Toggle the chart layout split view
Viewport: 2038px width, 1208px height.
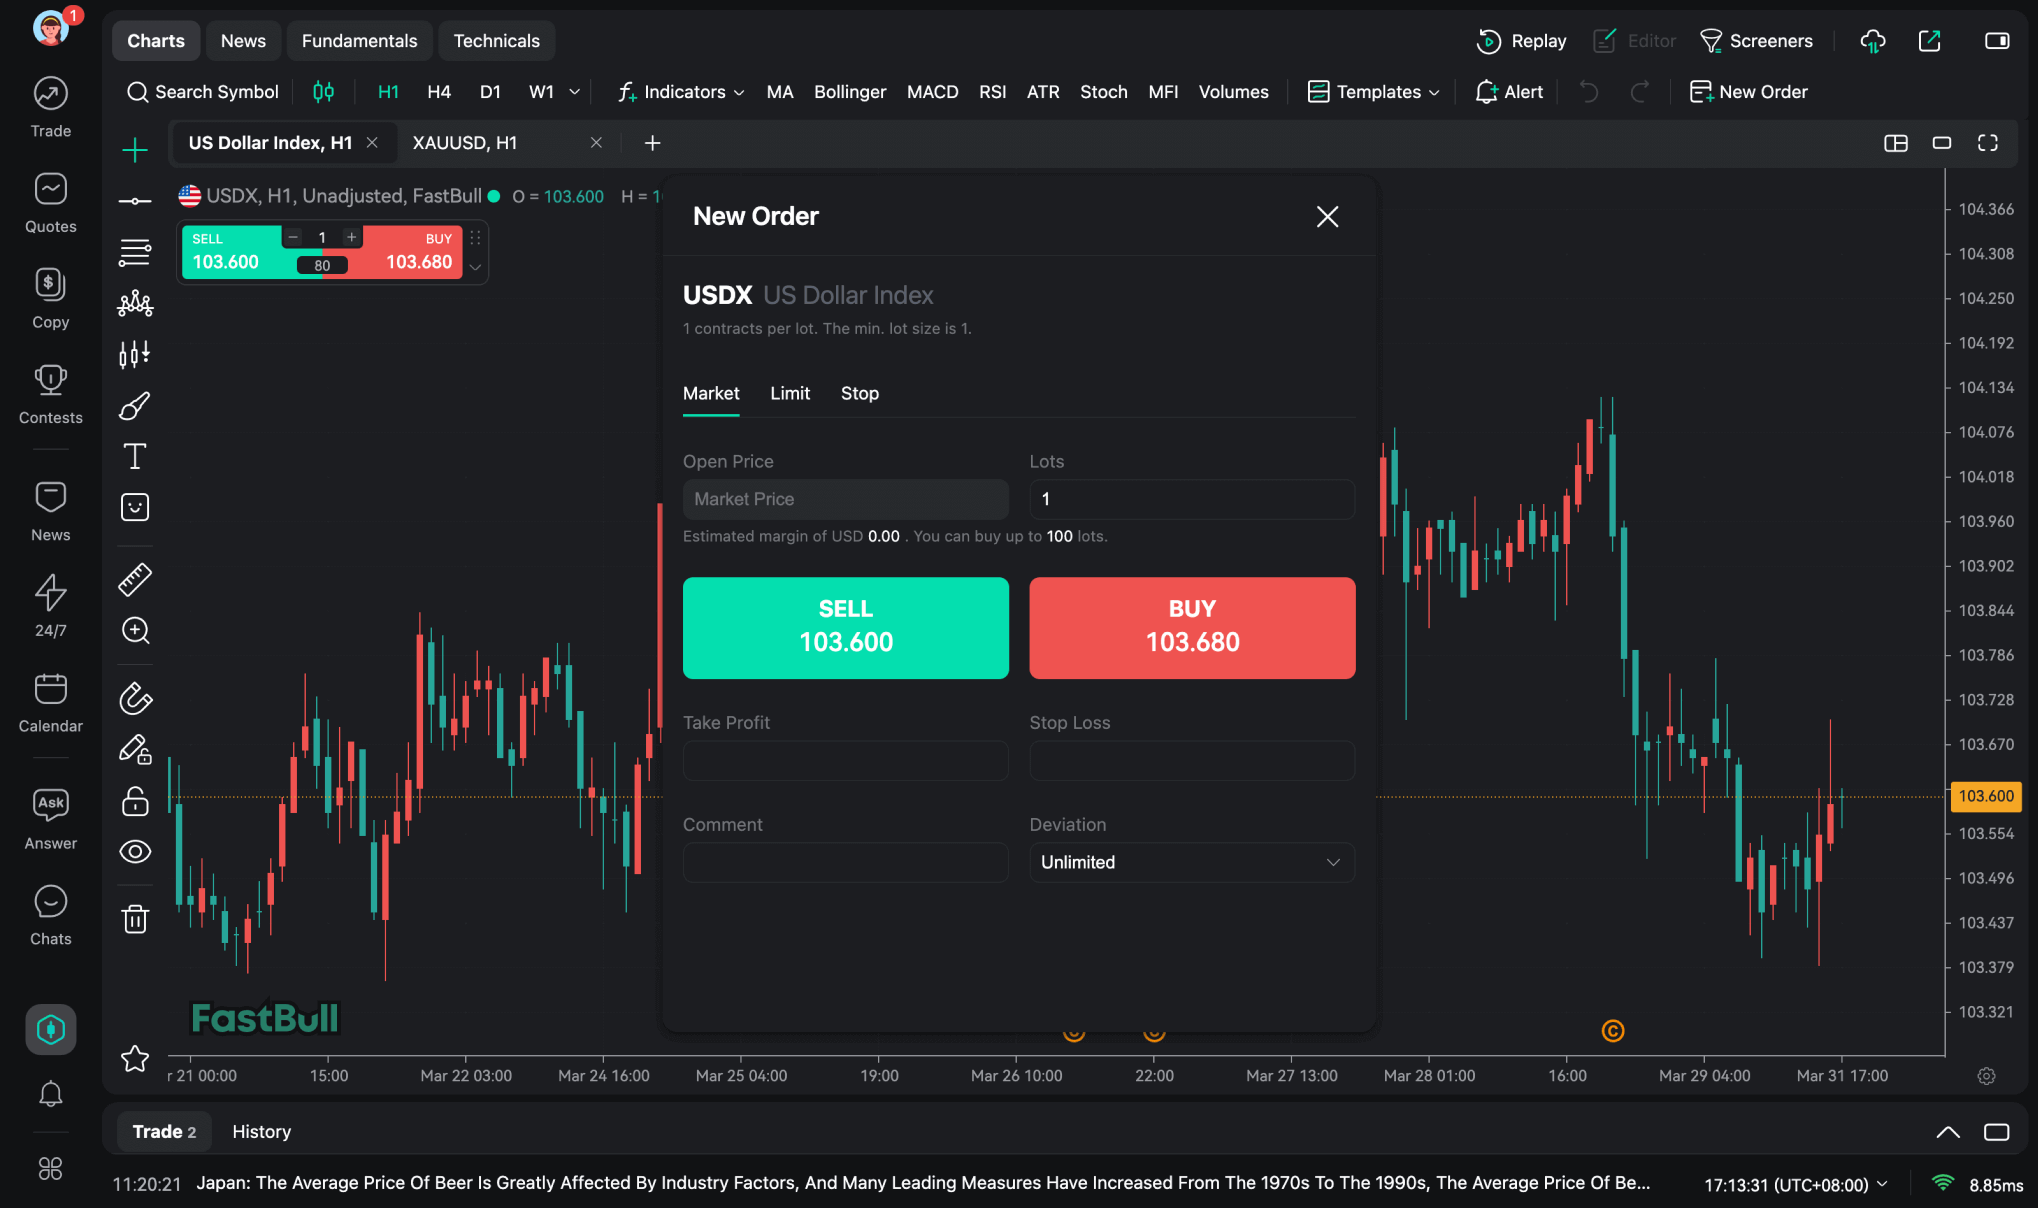point(1895,143)
